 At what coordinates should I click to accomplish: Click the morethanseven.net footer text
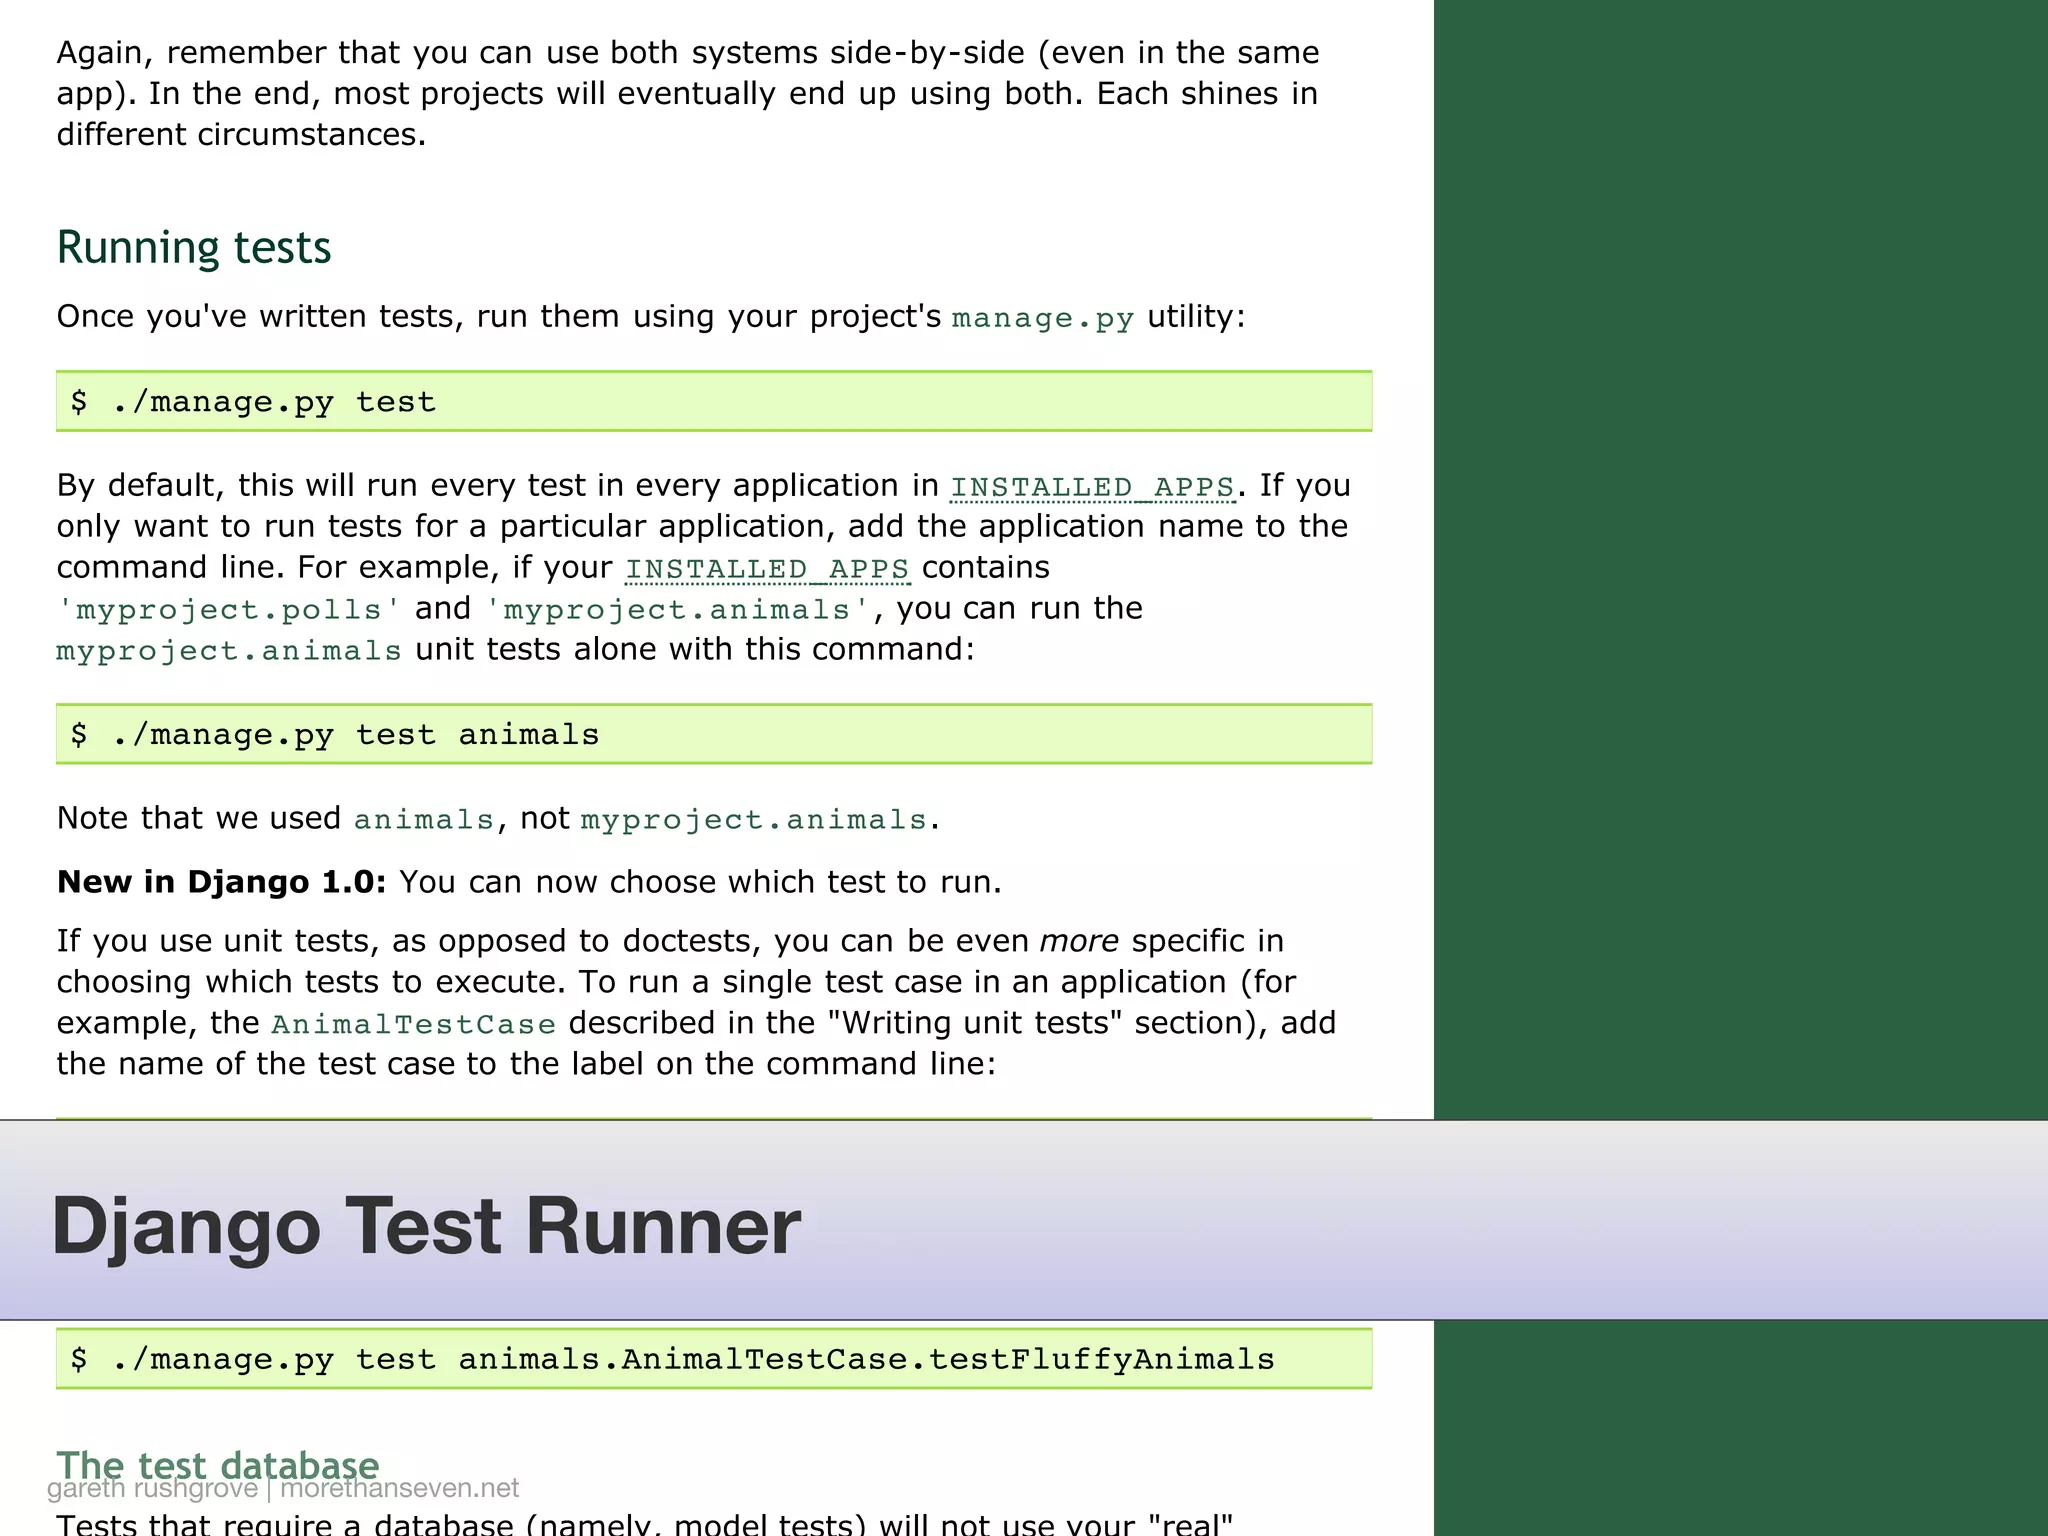[399, 1489]
